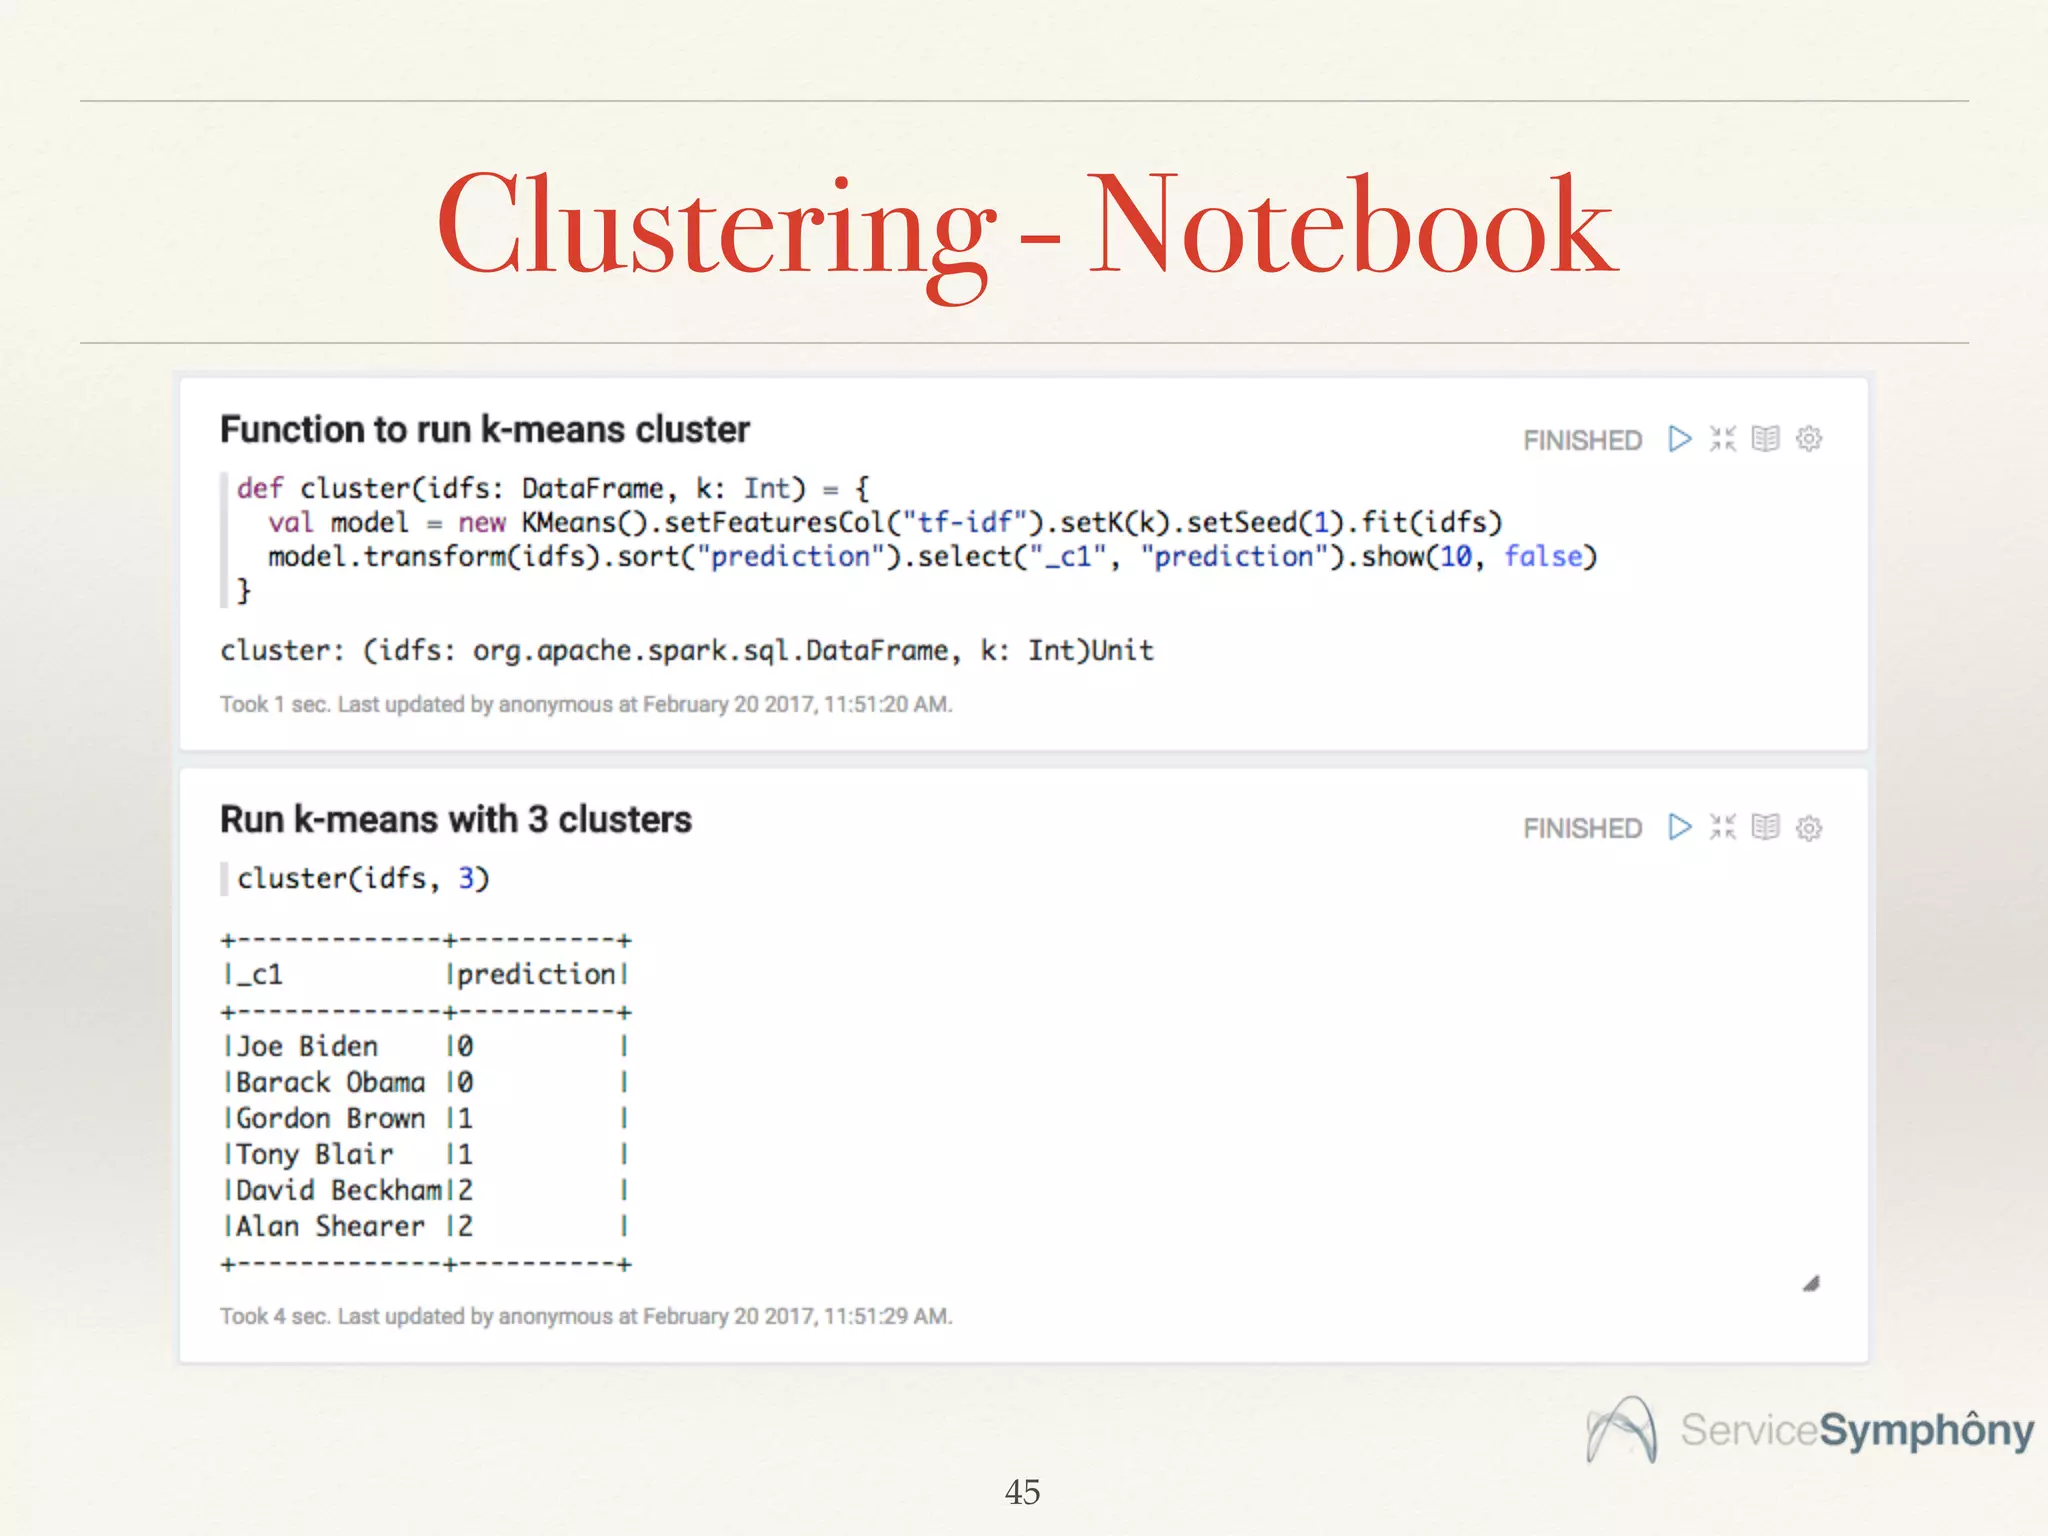Click the ServiceSymphony logo
The image size is (2048, 1536).
coord(1810,1430)
